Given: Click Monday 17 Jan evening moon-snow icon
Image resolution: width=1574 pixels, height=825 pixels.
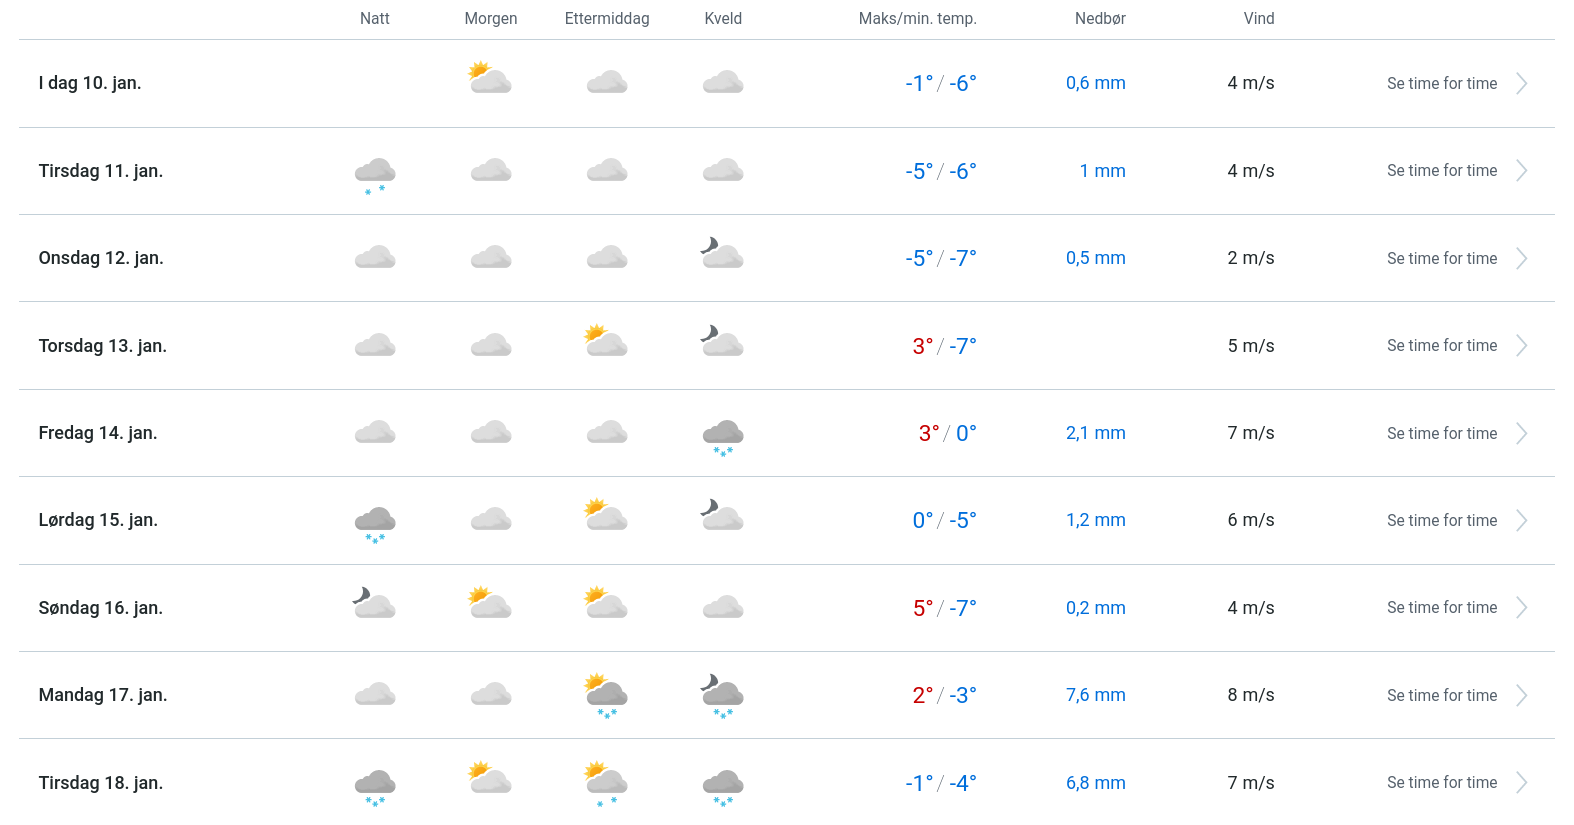Looking at the screenshot, I should coord(722,695).
